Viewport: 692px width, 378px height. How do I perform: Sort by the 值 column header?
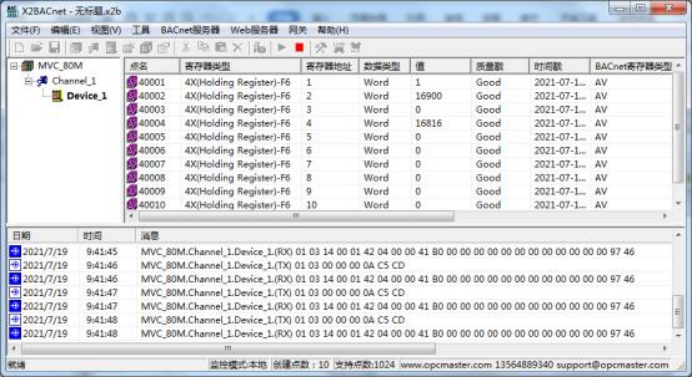click(440, 66)
